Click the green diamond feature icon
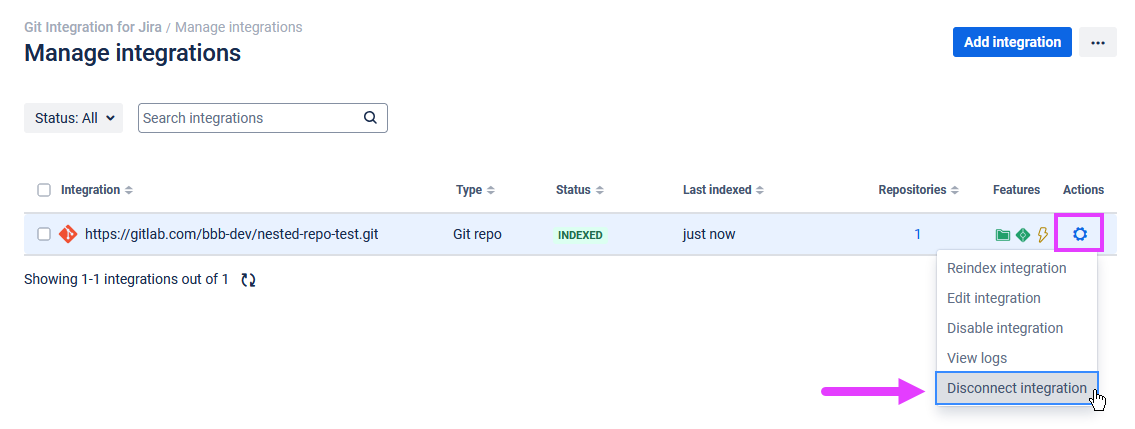Viewport: 1135px width, 429px height. point(1022,234)
